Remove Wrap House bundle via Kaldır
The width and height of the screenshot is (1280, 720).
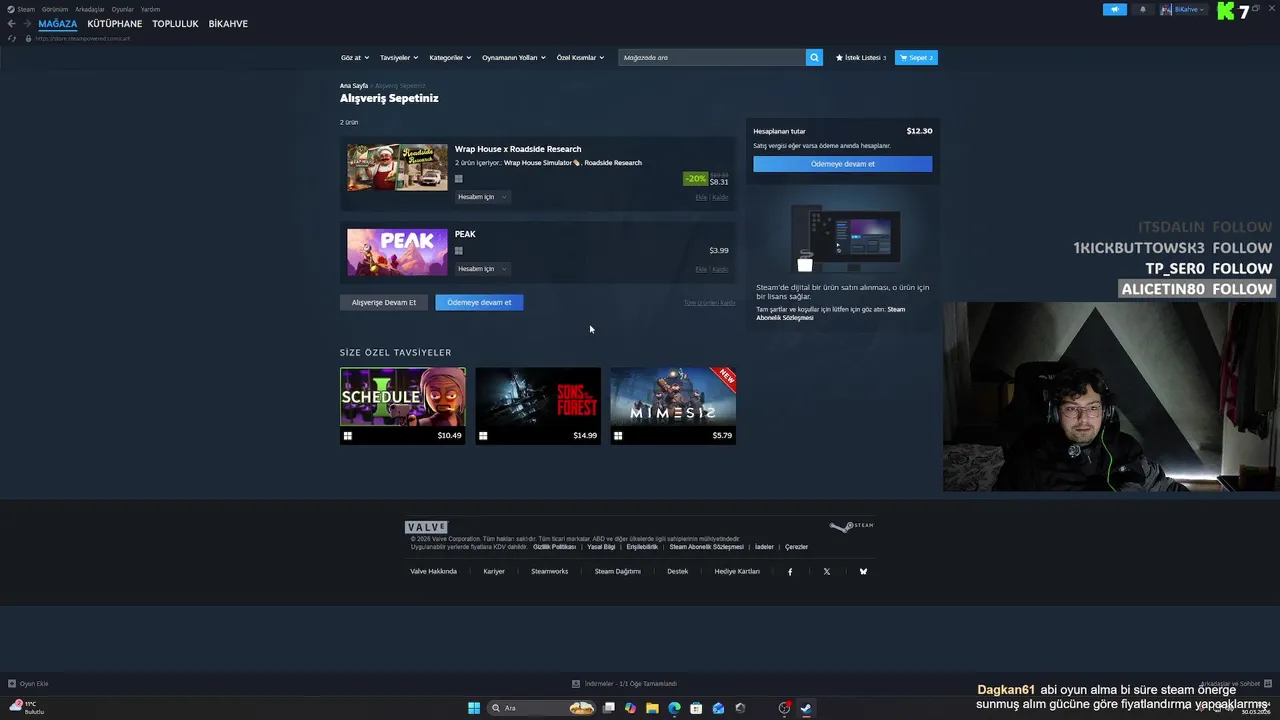click(x=720, y=198)
